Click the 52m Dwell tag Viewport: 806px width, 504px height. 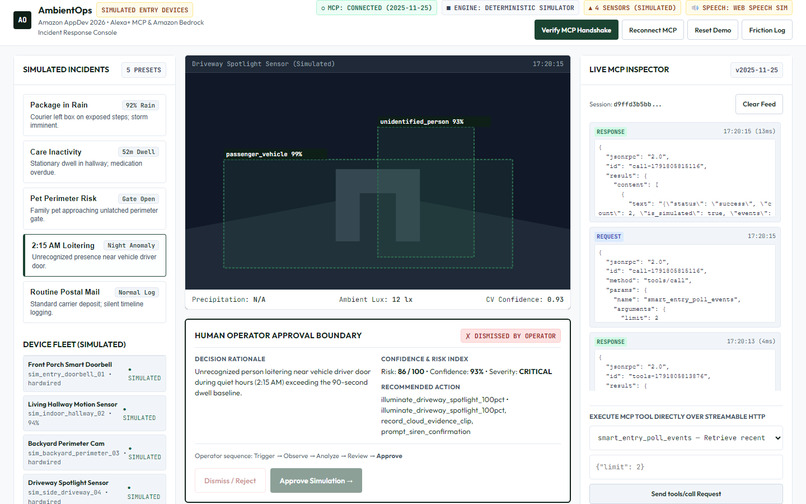coord(138,152)
